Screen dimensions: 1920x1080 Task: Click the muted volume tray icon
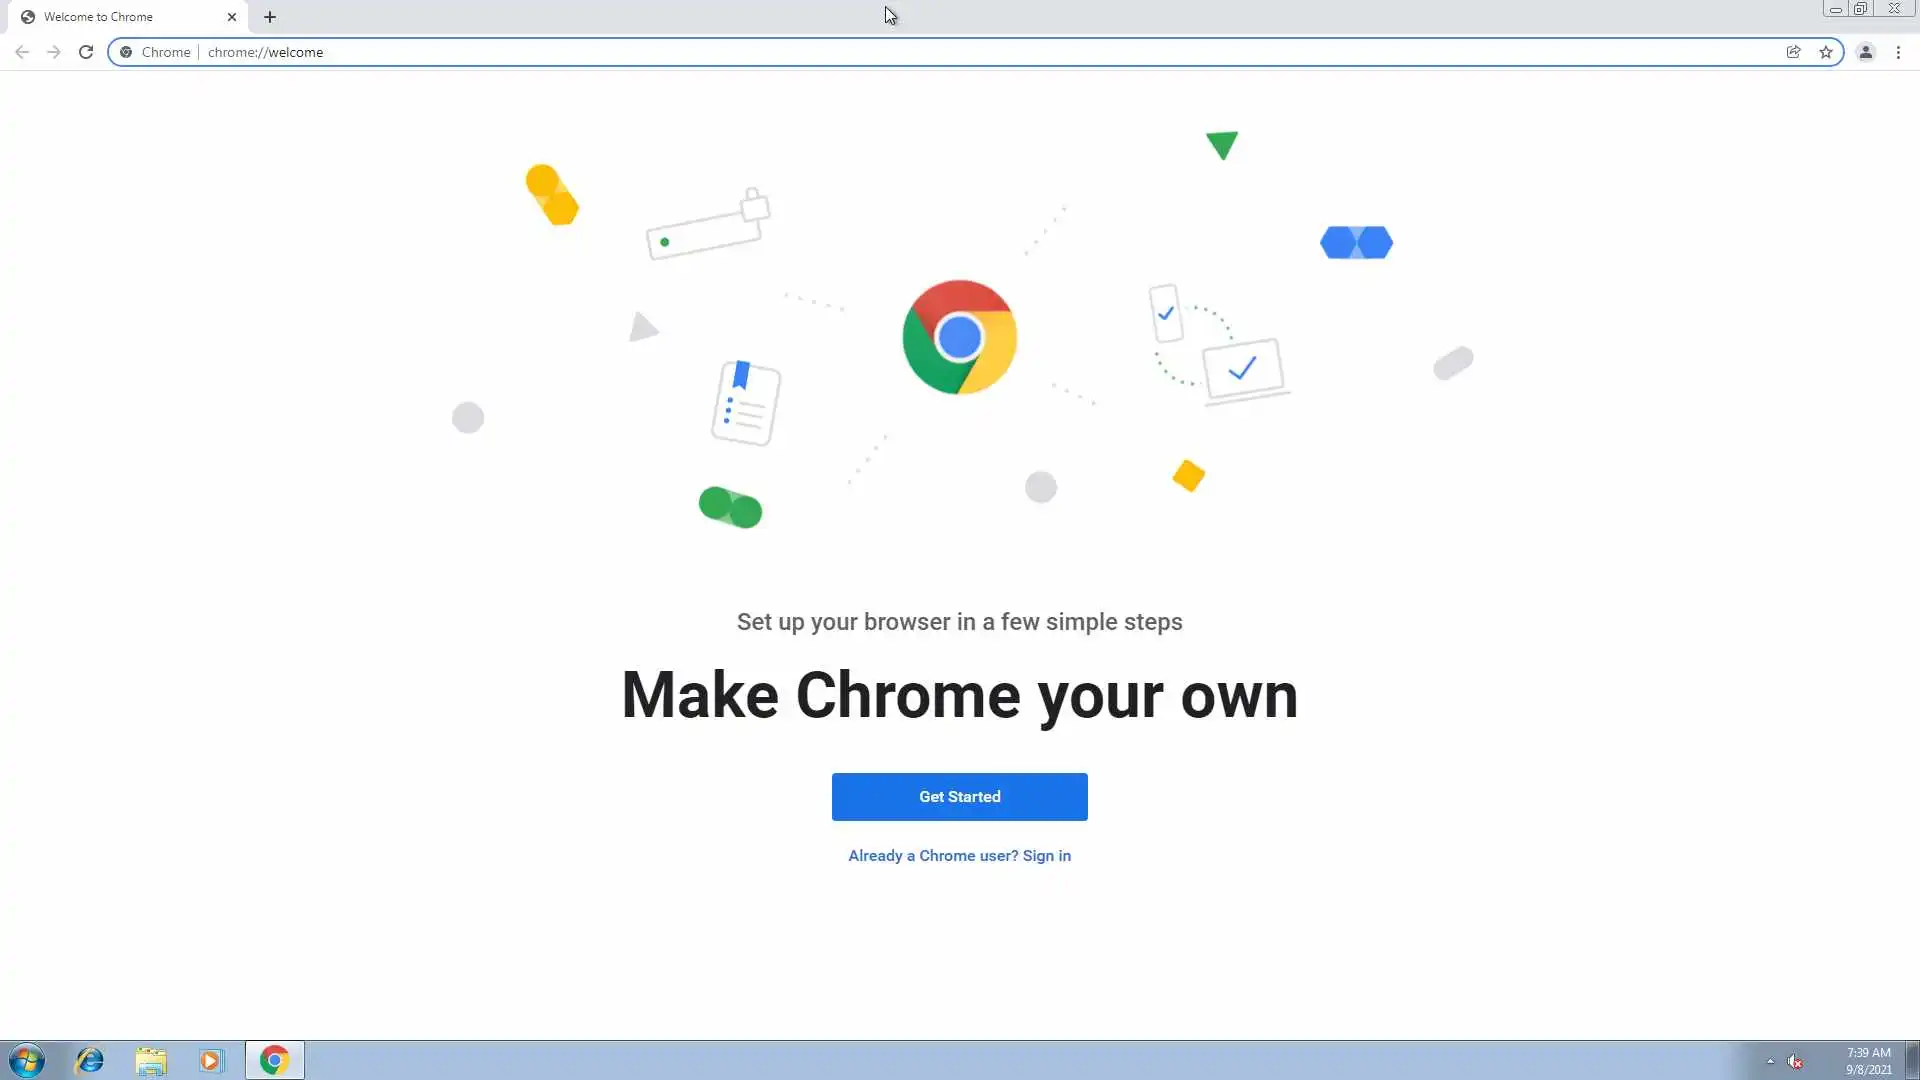tap(1795, 1061)
